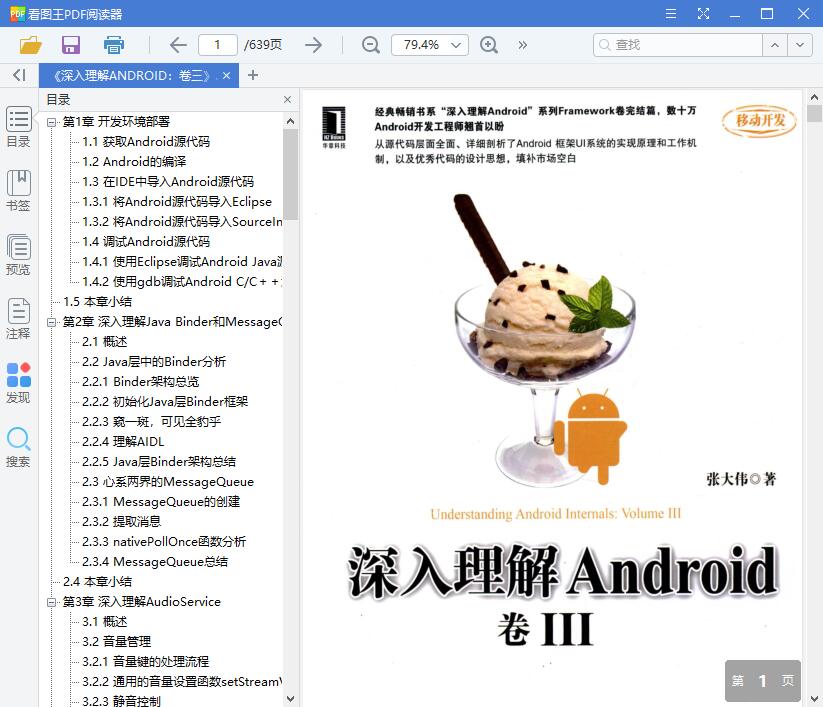Jump to 3.1 概述
This screenshot has width=823, height=707.
tap(104, 621)
